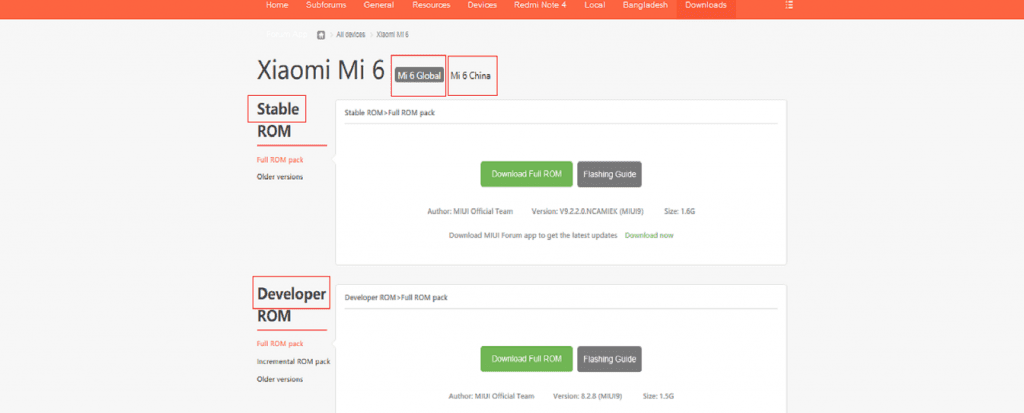Click Developer ROM>Full ROM pack heading
Screen dimensions: 1024x413
tap(396, 297)
